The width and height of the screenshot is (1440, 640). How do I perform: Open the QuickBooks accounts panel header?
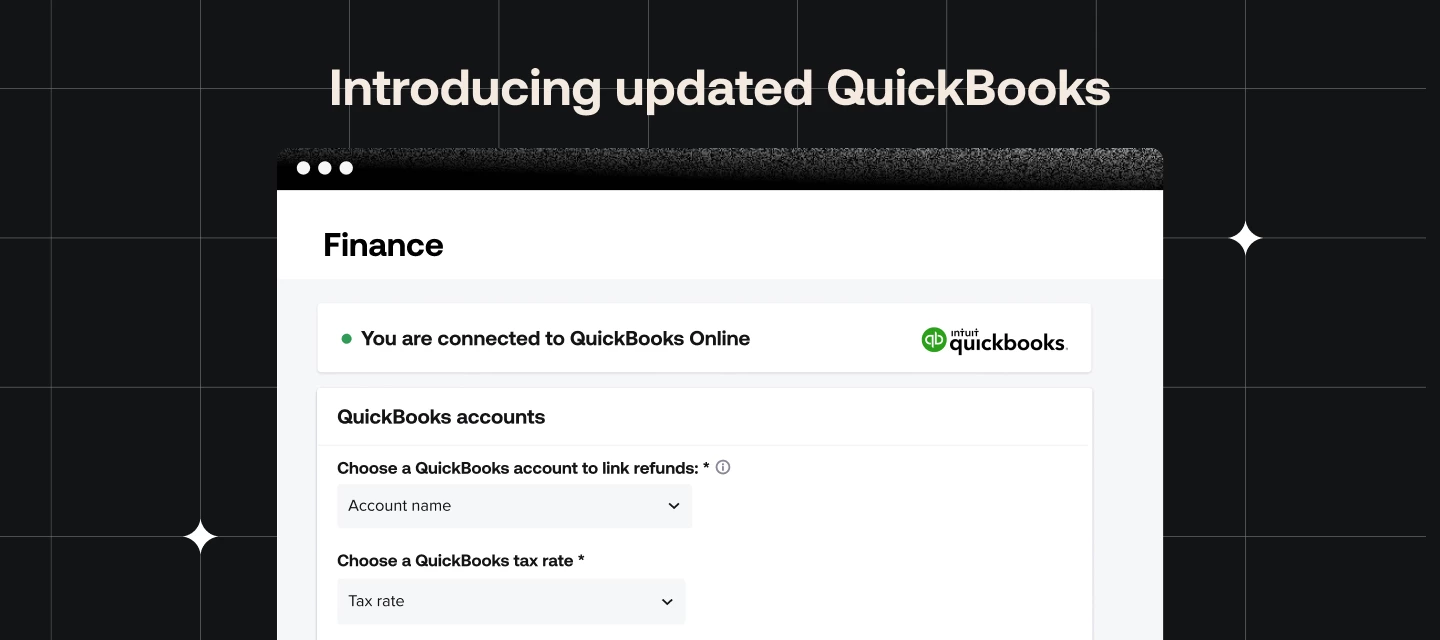tap(441, 417)
